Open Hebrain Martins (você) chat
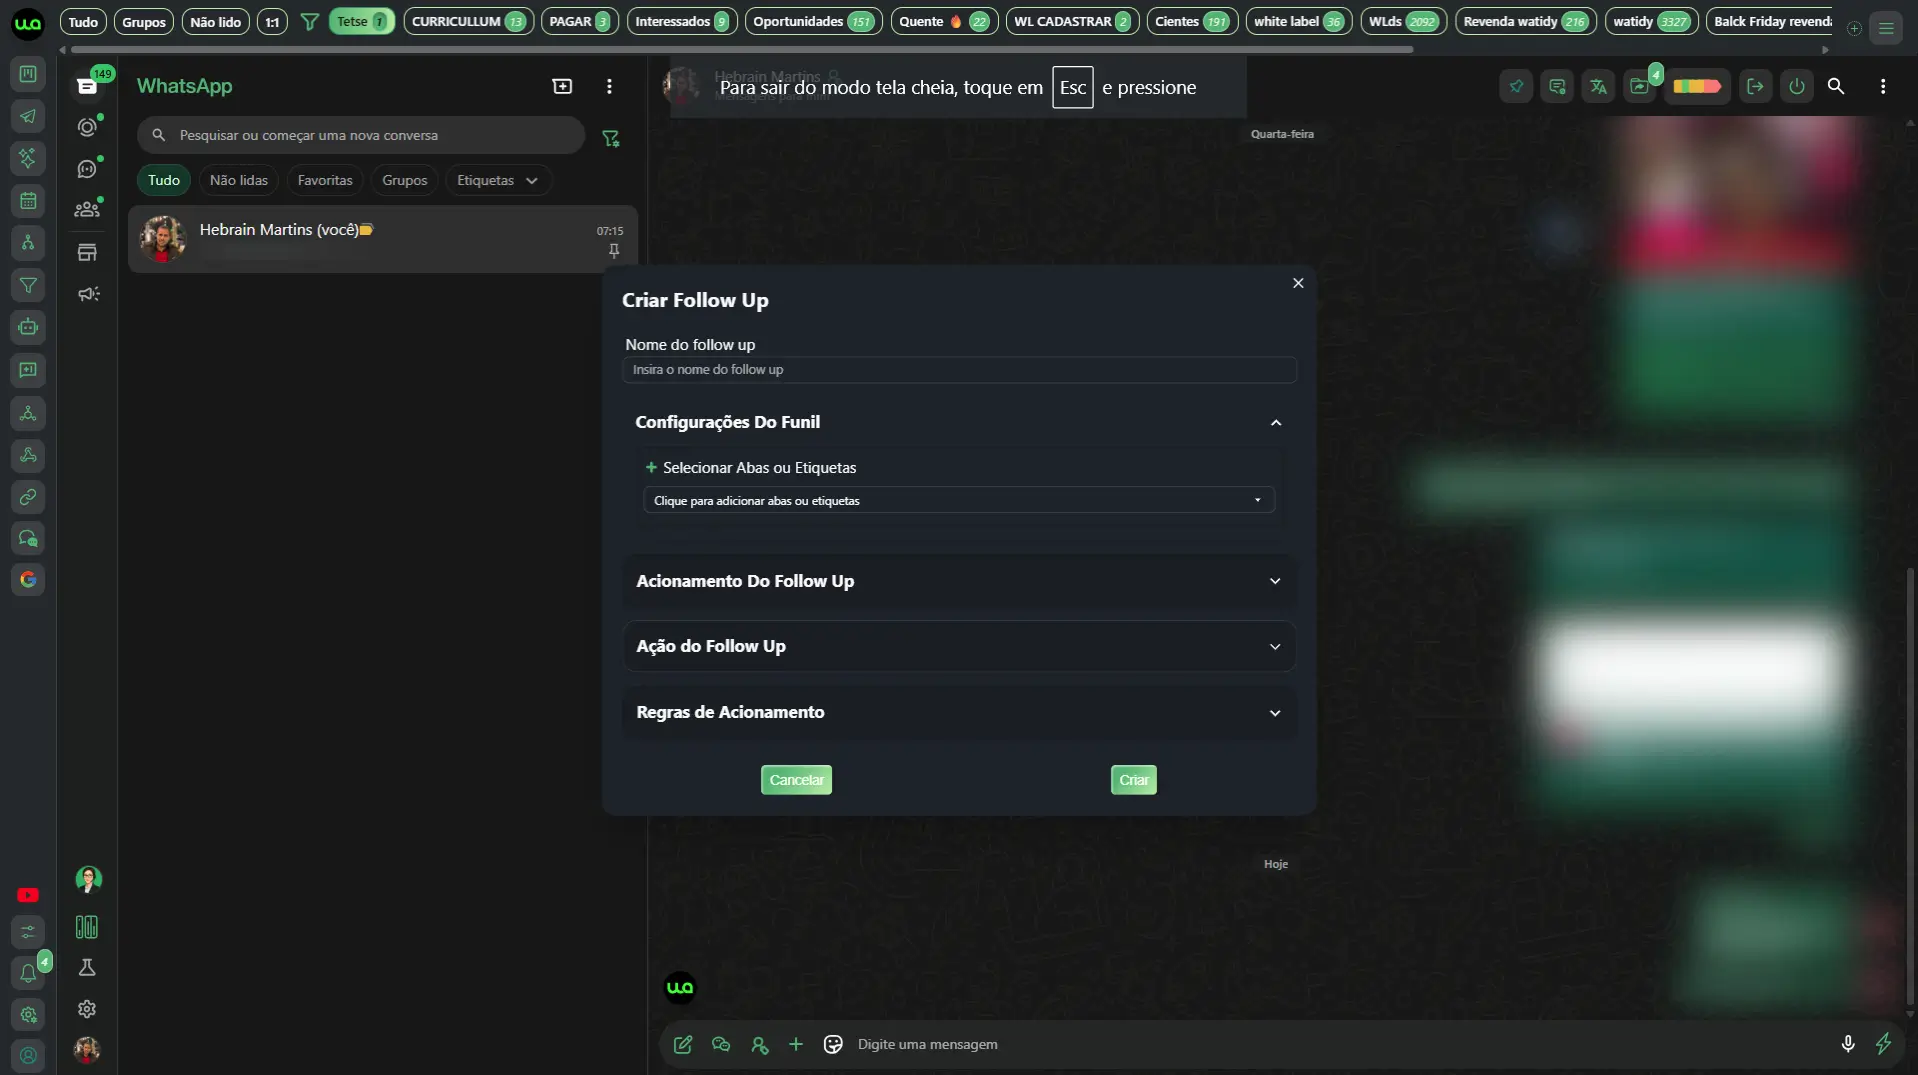Viewport: 1918px width, 1075px height. pyautogui.click(x=383, y=239)
